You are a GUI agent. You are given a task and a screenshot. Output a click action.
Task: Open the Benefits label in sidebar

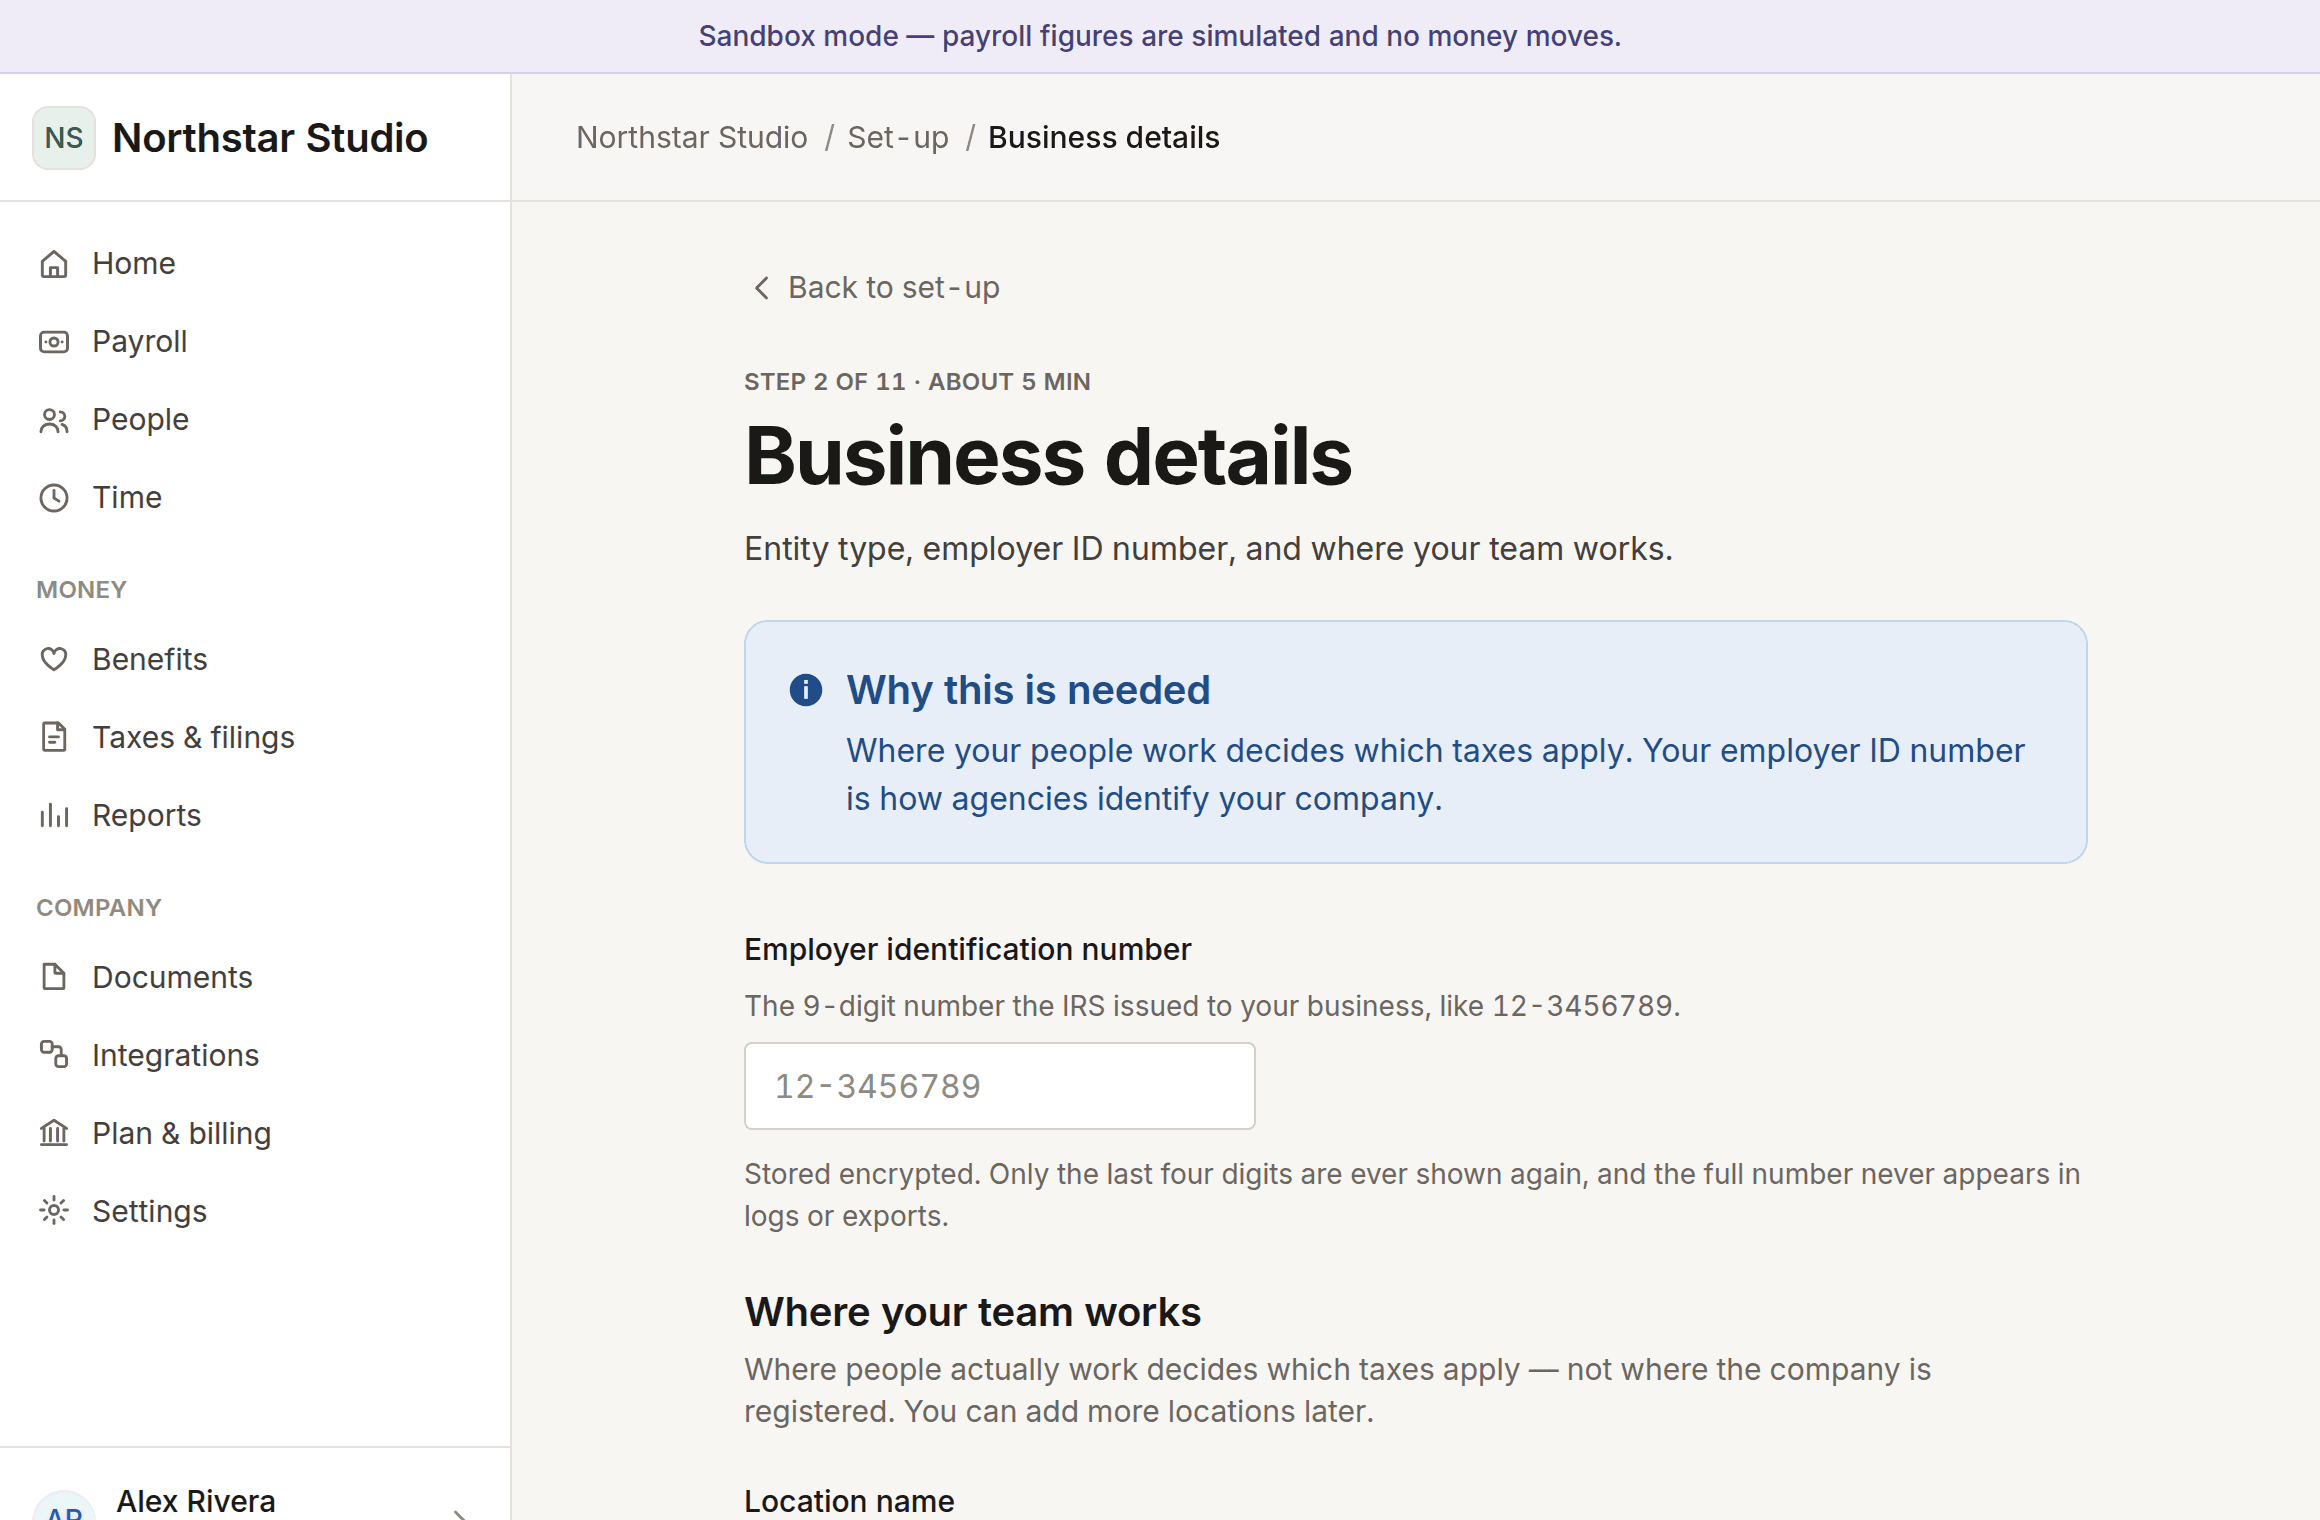click(150, 660)
